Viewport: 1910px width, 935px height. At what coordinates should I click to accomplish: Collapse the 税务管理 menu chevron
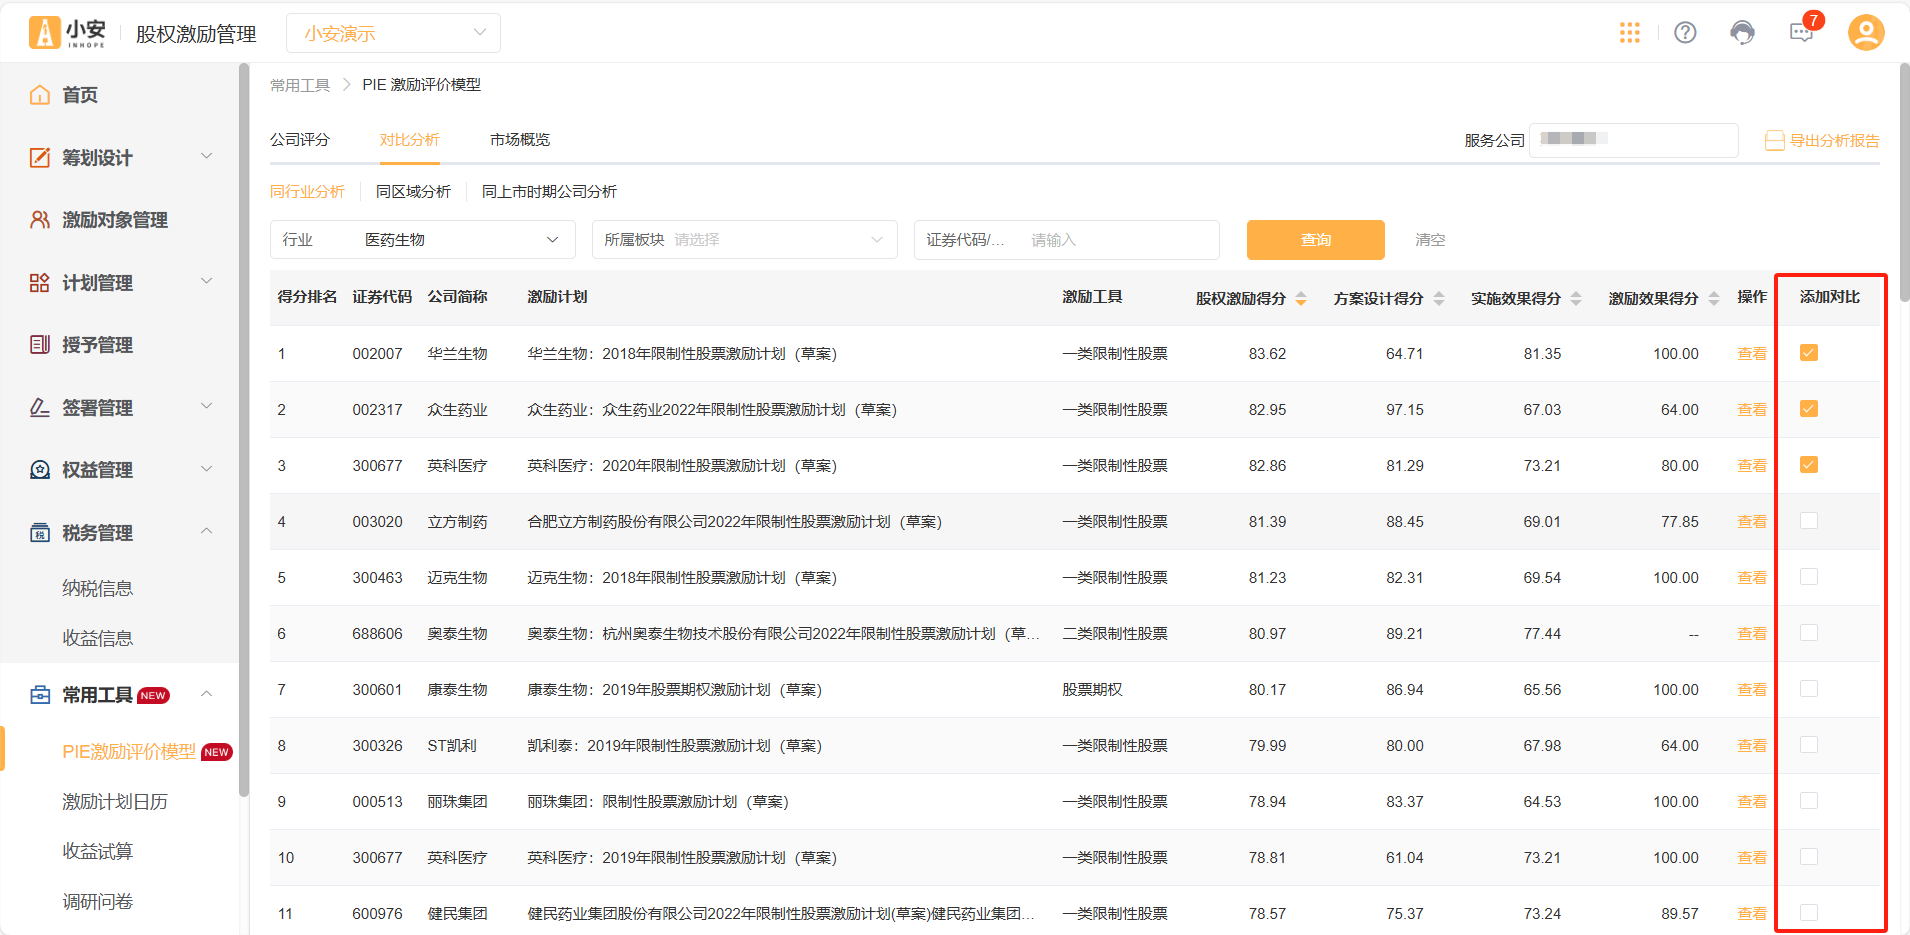(x=207, y=531)
